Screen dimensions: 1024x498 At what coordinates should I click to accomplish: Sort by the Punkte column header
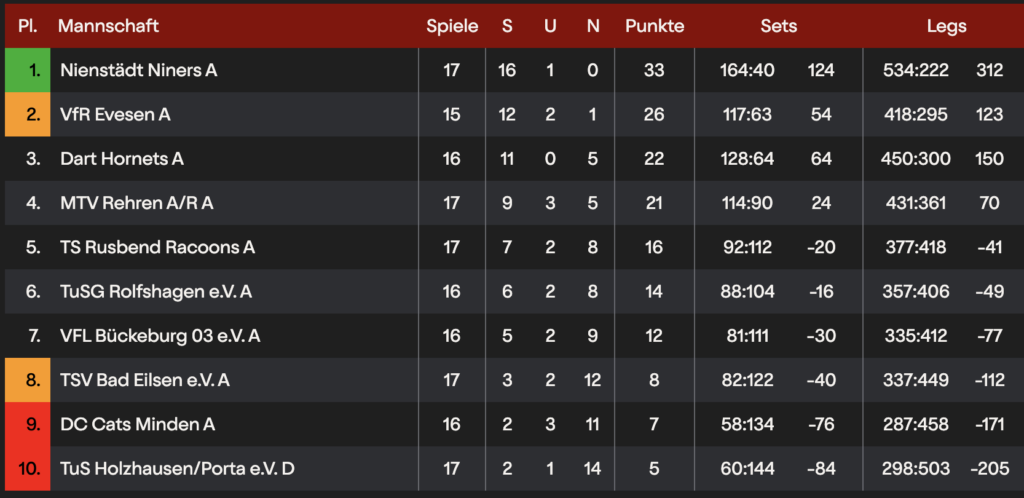[x=654, y=26]
